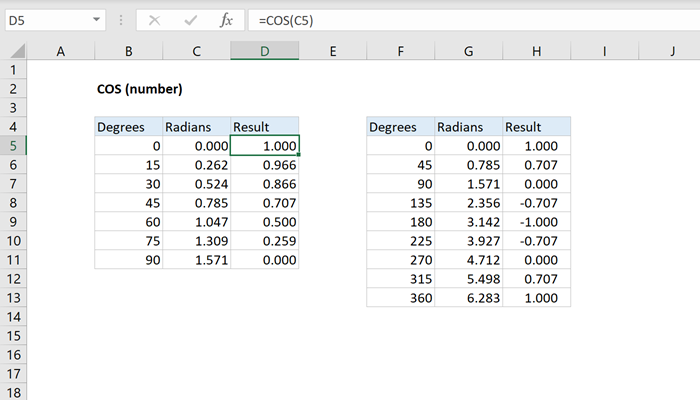Select cell with result 0.259
Image resolution: width=700 pixels, height=400 pixels.
point(264,241)
